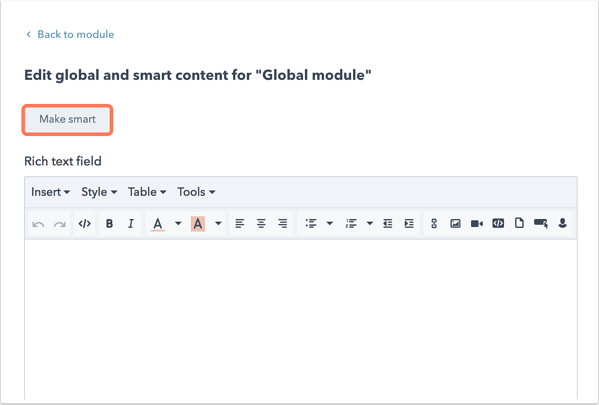The width and height of the screenshot is (599, 405).
Task: Expand the background color dropdown arrow
Action: point(218,223)
